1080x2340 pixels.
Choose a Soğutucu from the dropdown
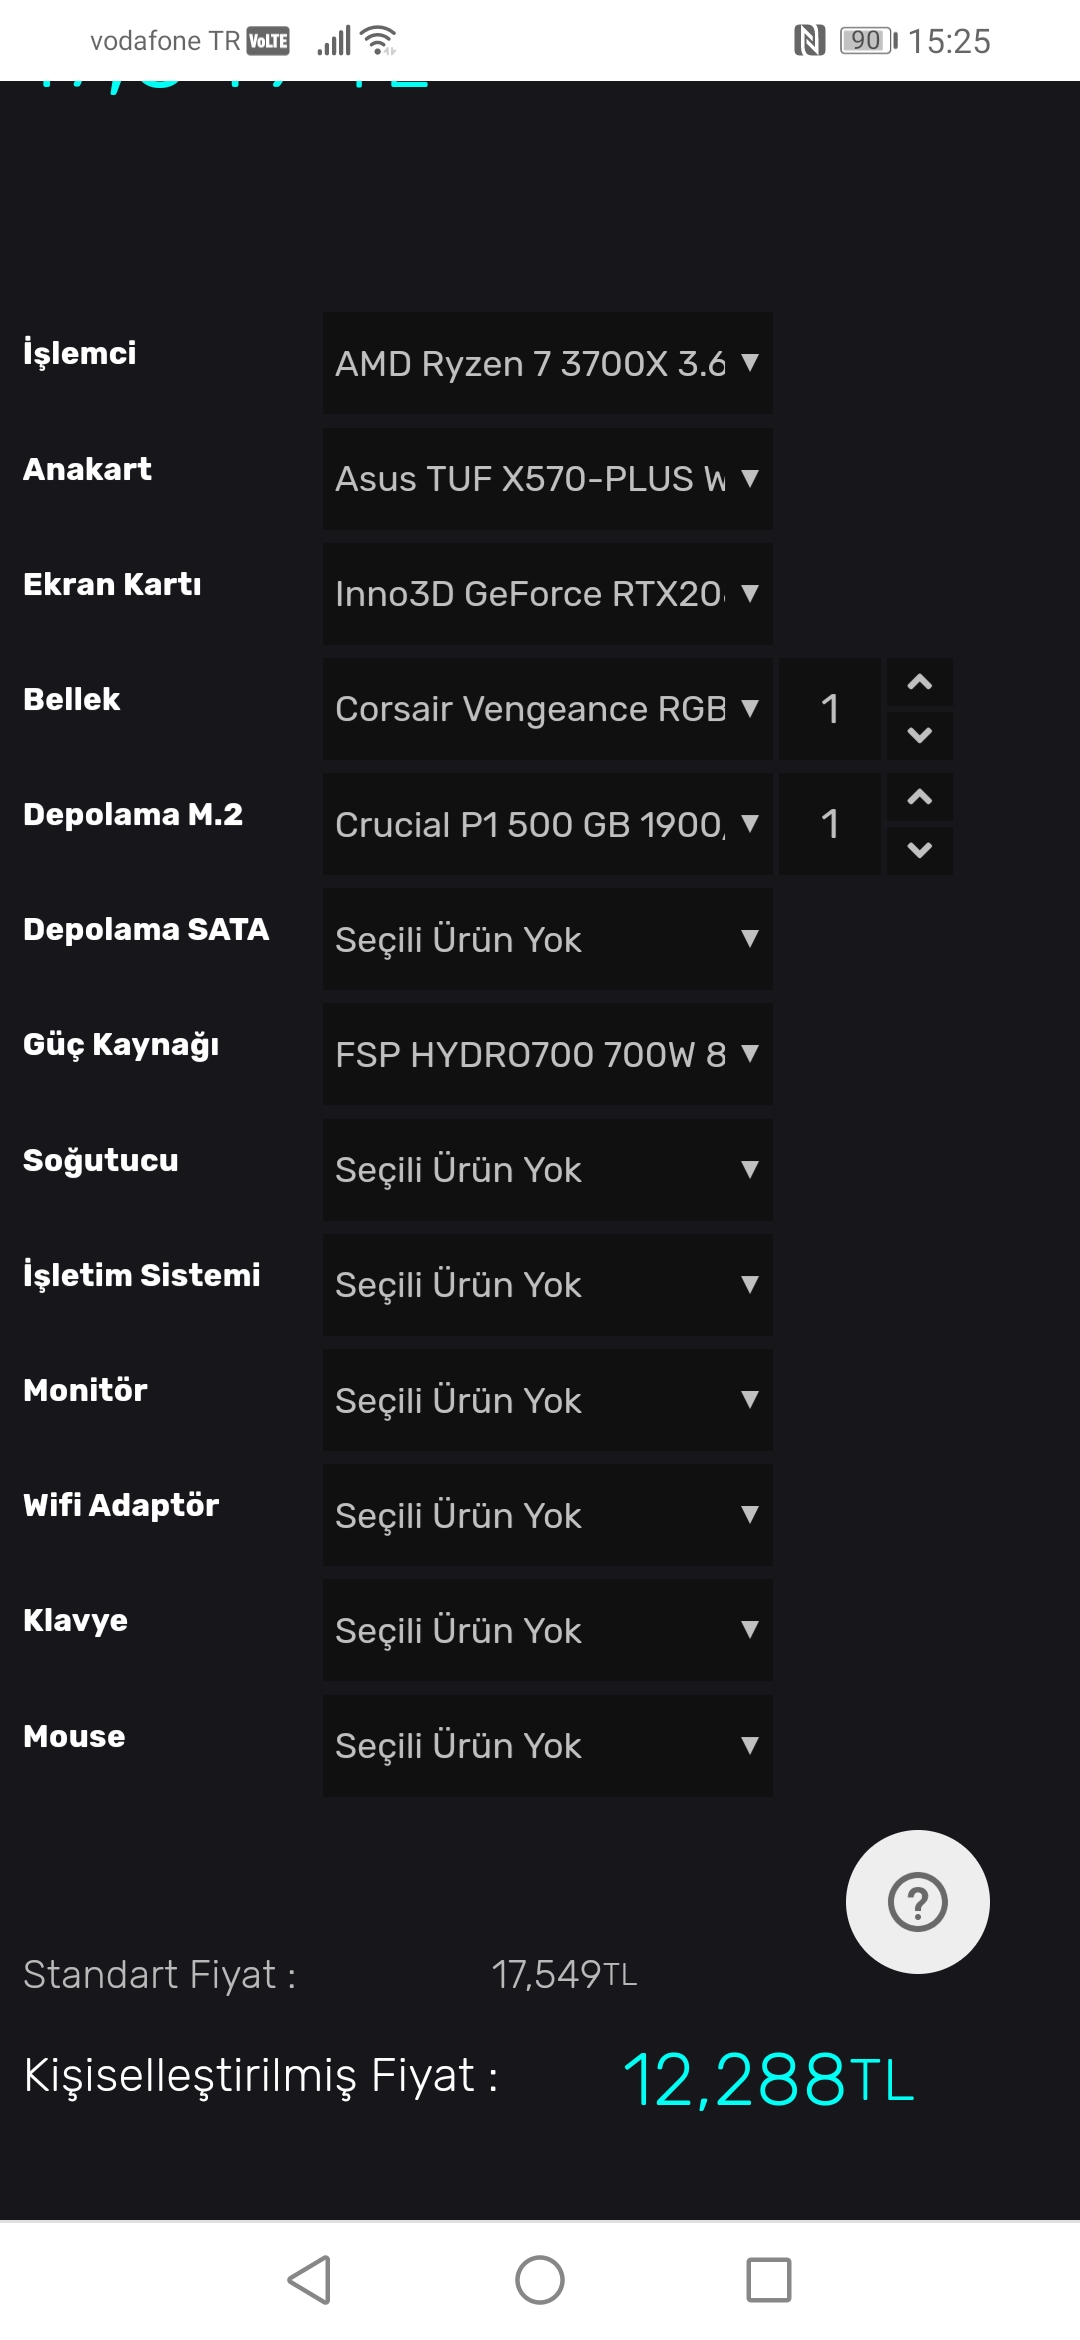547,1169
